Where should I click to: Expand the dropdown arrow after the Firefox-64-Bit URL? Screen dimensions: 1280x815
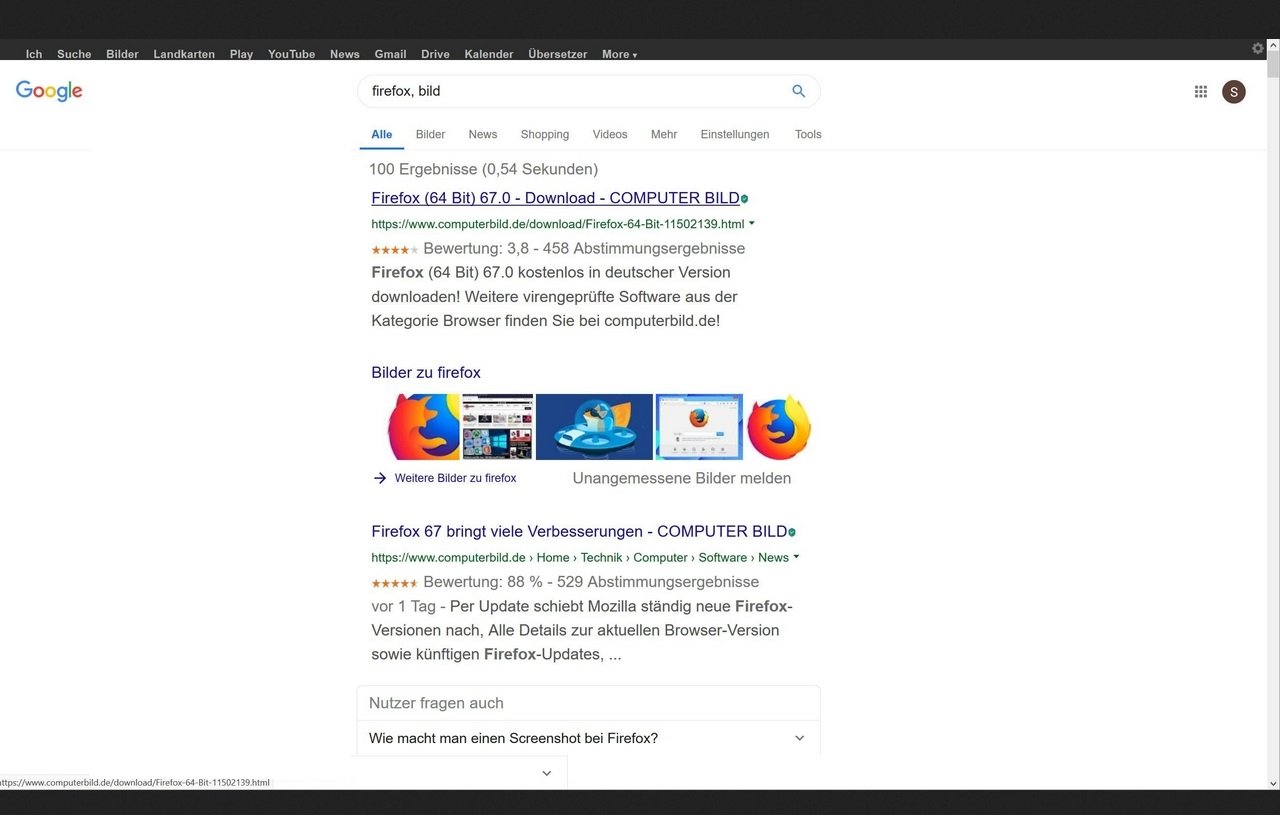752,224
